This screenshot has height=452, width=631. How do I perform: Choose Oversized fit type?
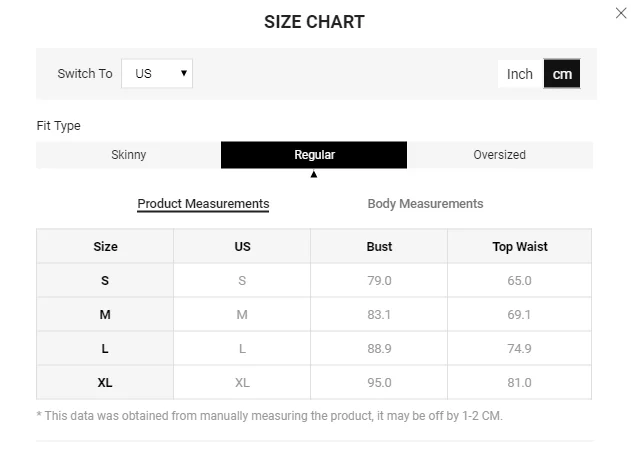[499, 155]
